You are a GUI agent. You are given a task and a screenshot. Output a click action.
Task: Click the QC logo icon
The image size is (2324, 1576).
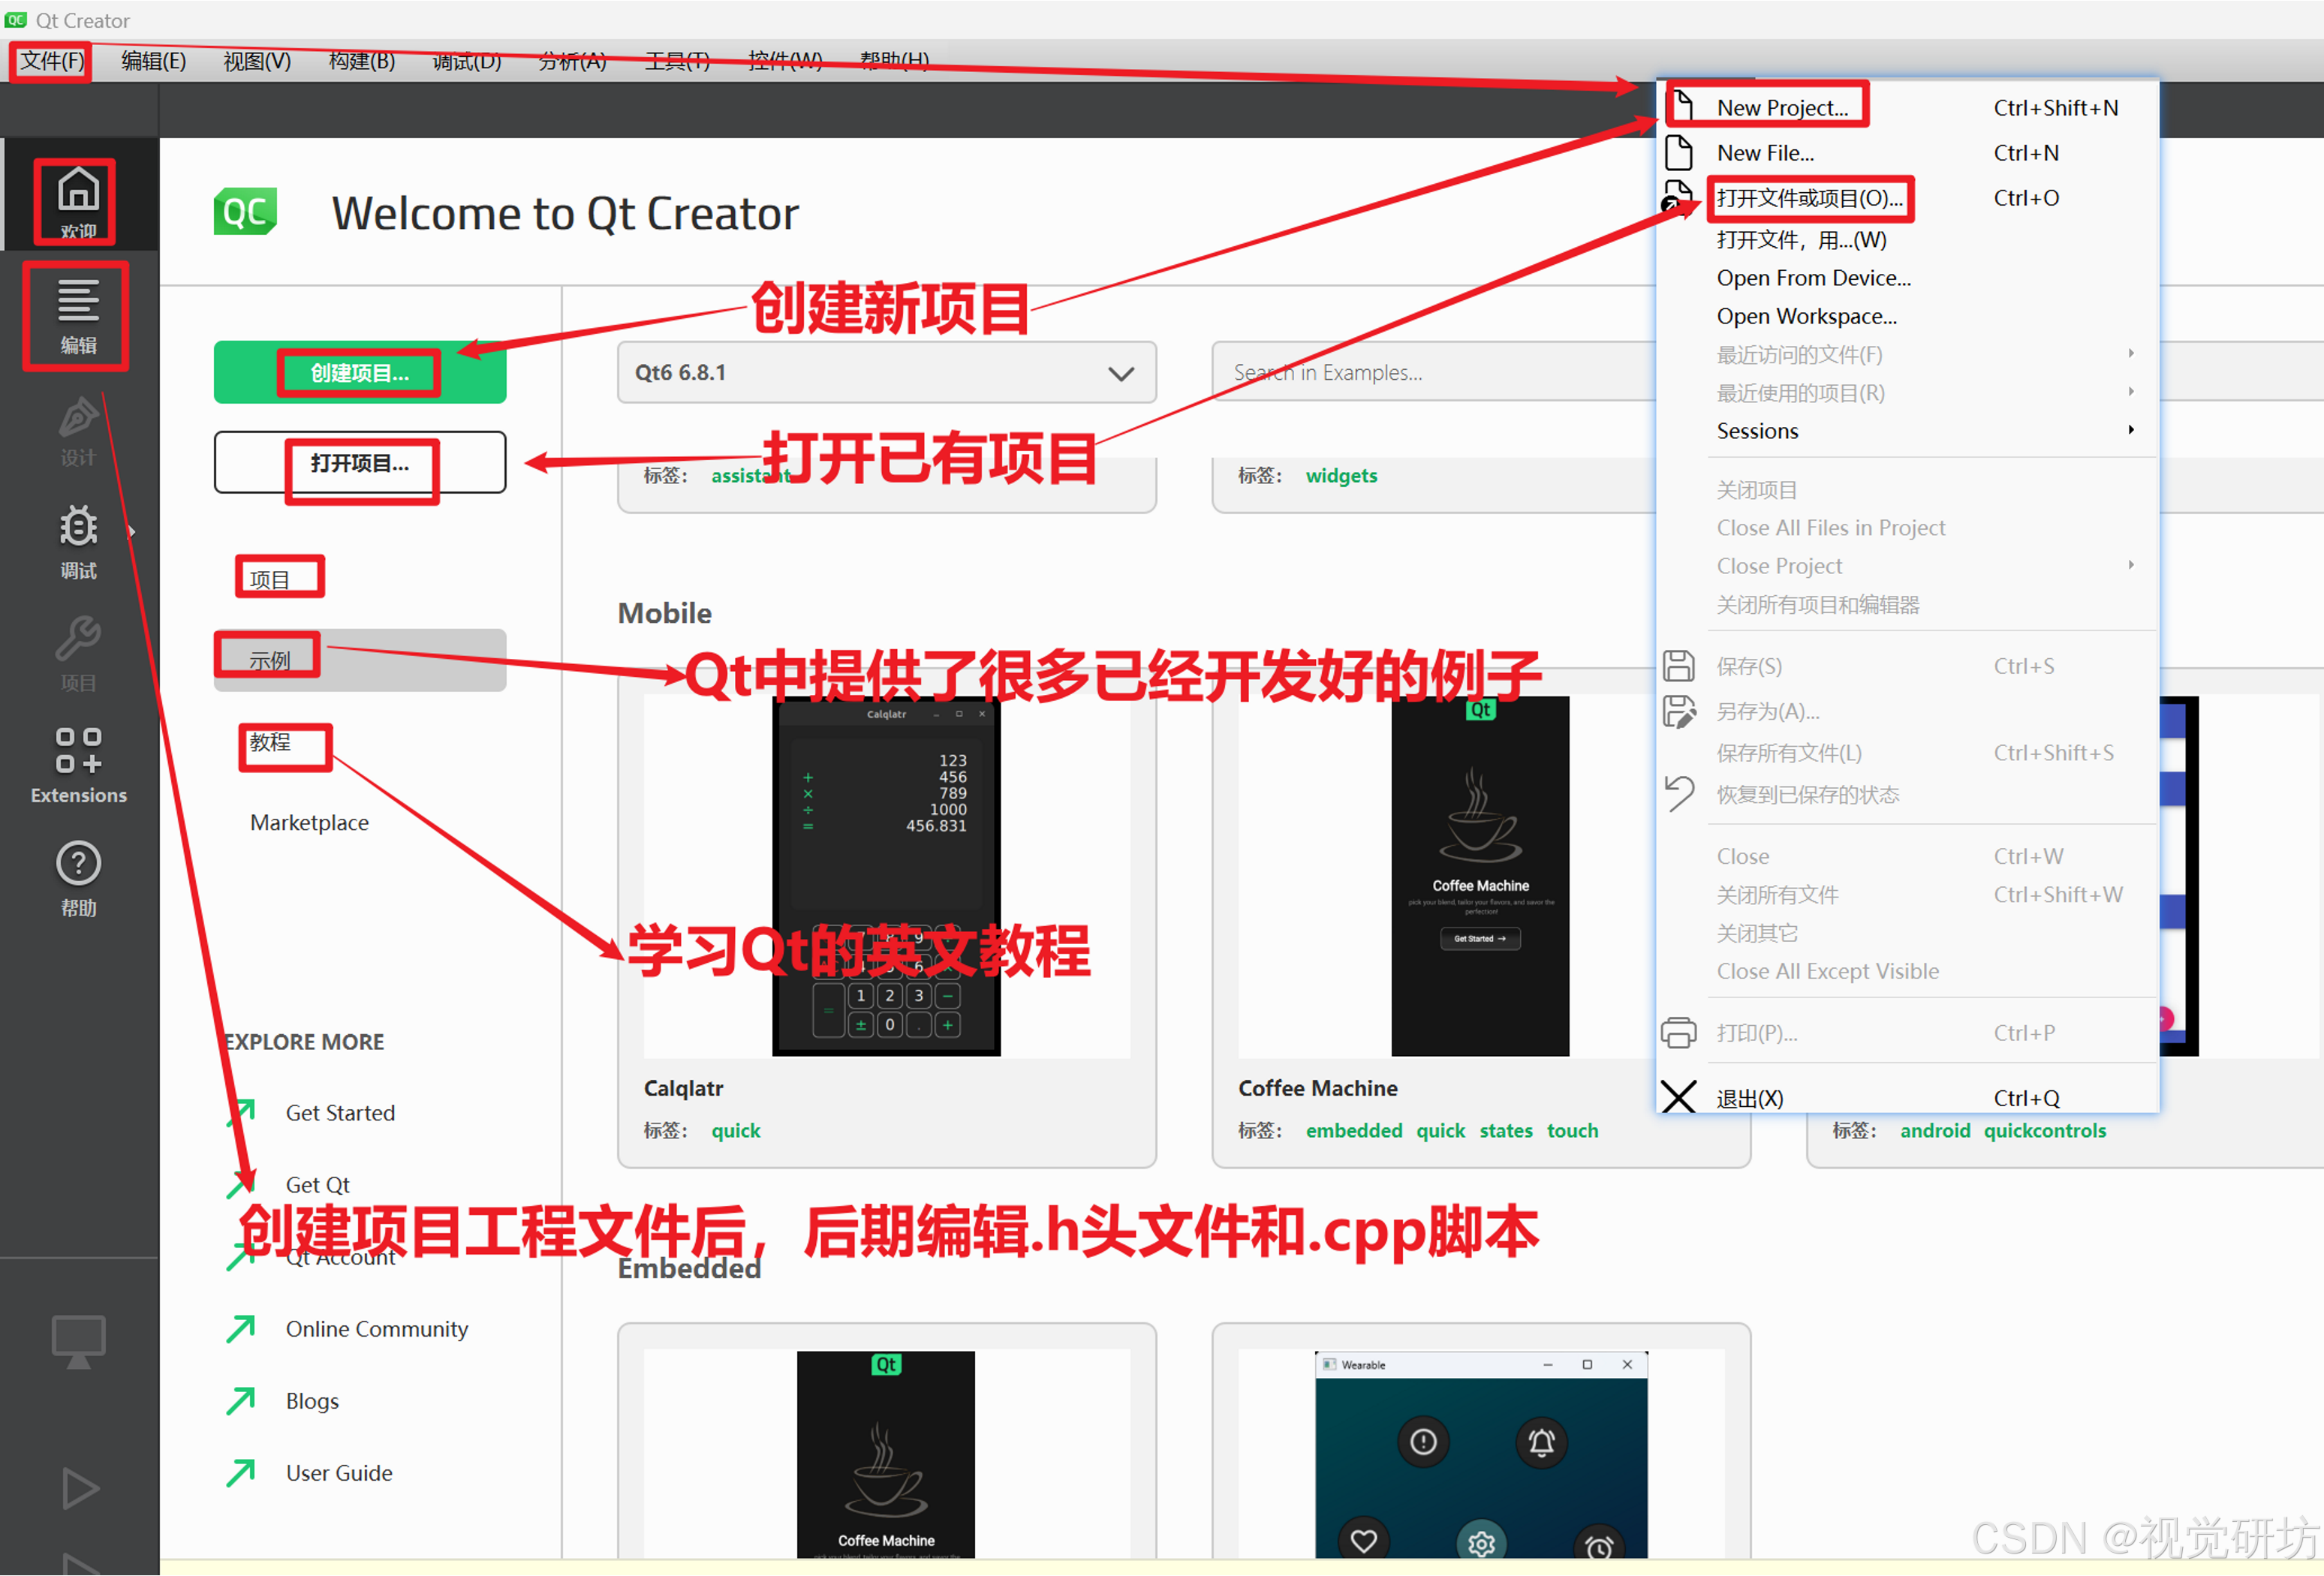coord(245,212)
